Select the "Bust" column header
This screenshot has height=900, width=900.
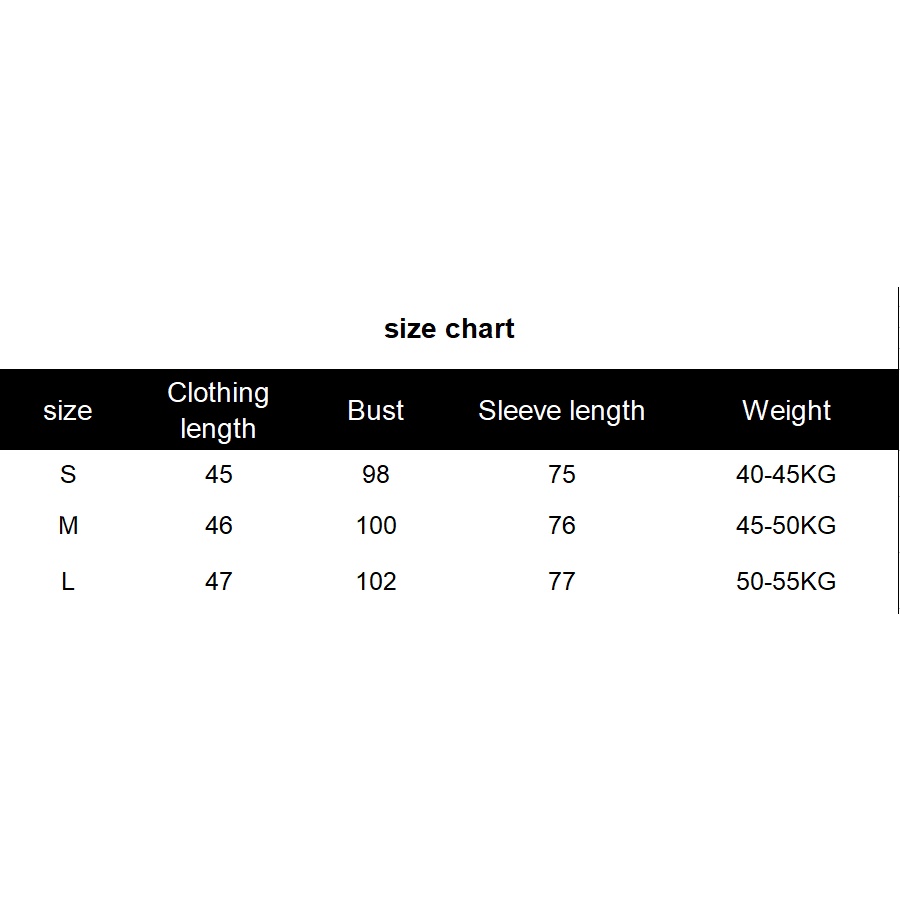click(x=376, y=411)
